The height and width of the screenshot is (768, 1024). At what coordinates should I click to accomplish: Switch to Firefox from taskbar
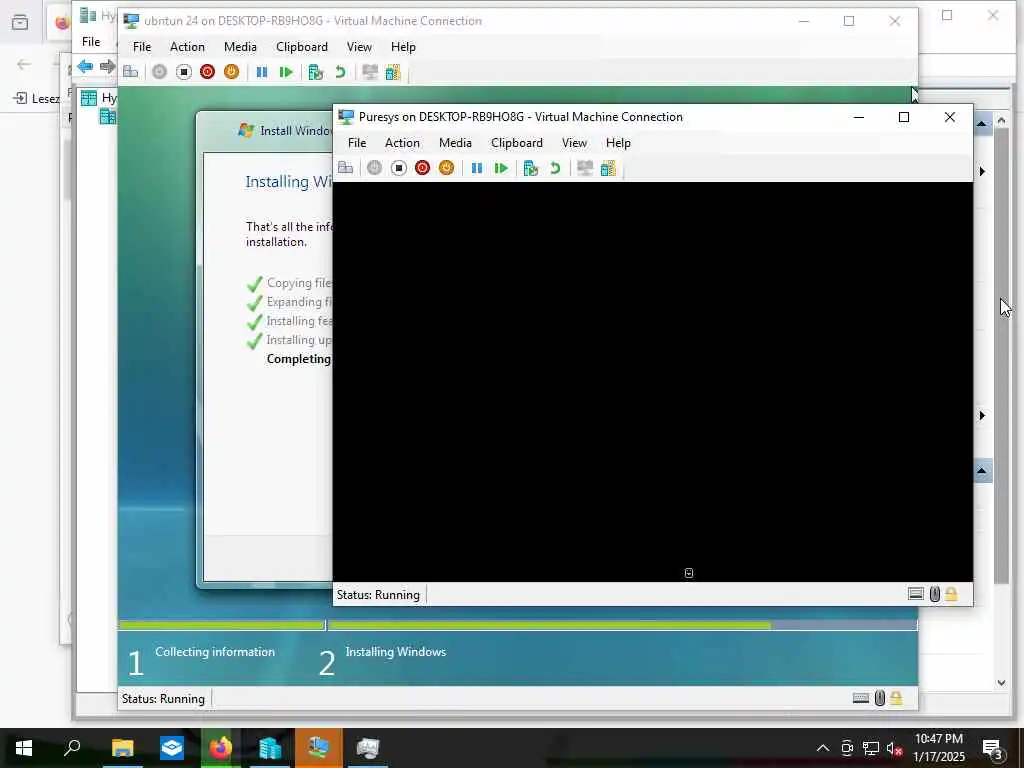(x=221, y=748)
